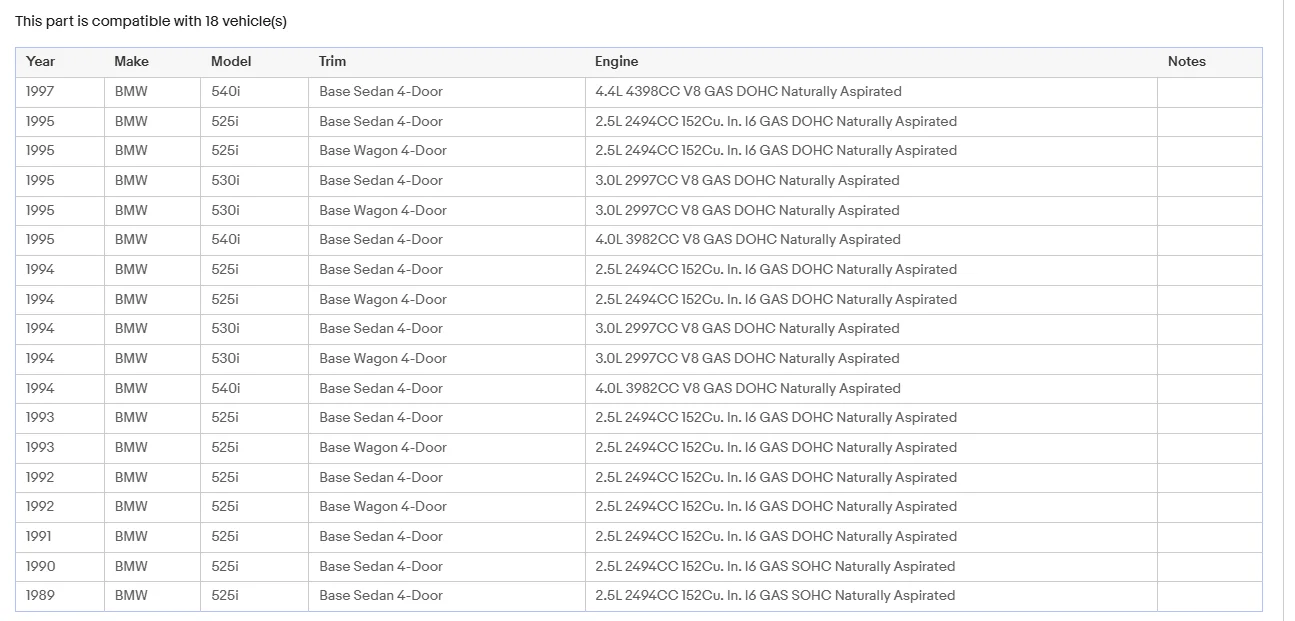
Task: Click the Trim cell in the 1990 row
Action: (381, 567)
